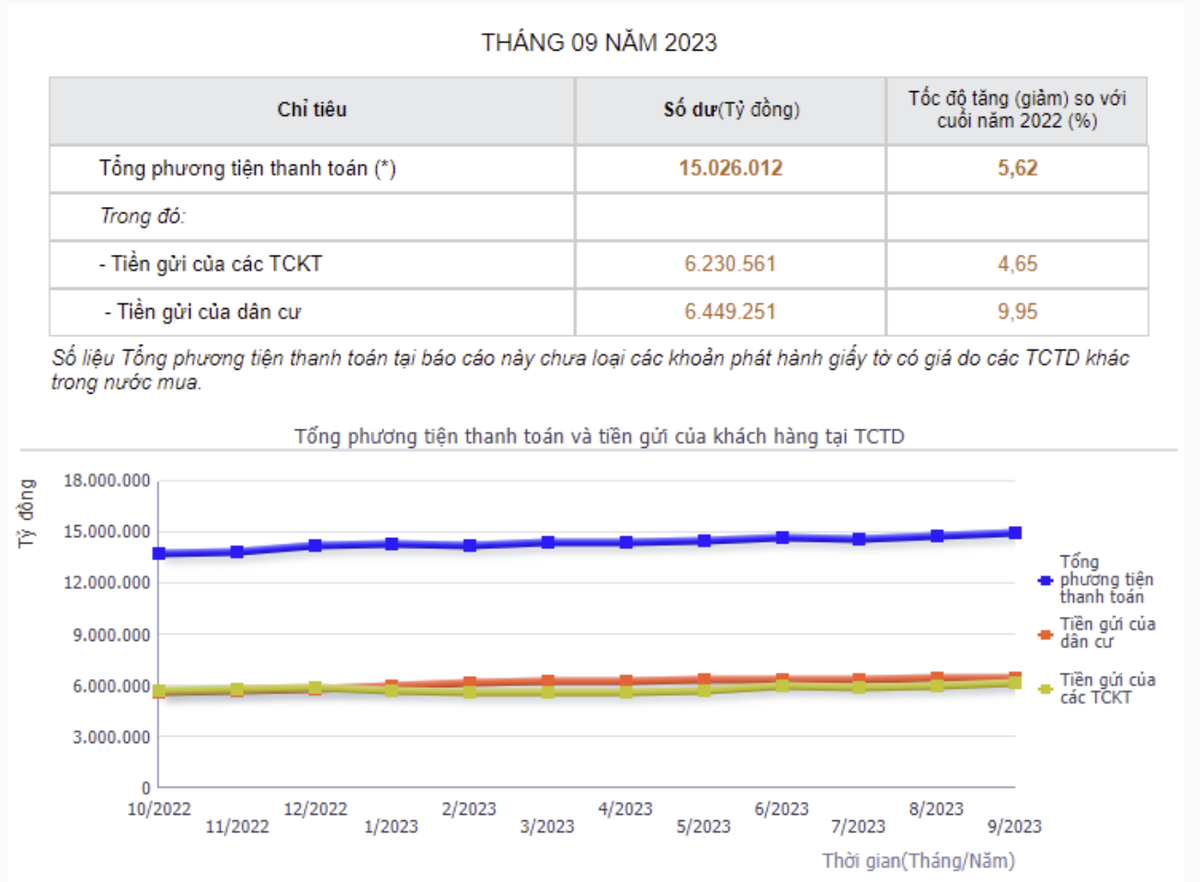The height and width of the screenshot is (882, 1200).
Task: Click the blue data point at 12/2022
Action: pos(315,546)
